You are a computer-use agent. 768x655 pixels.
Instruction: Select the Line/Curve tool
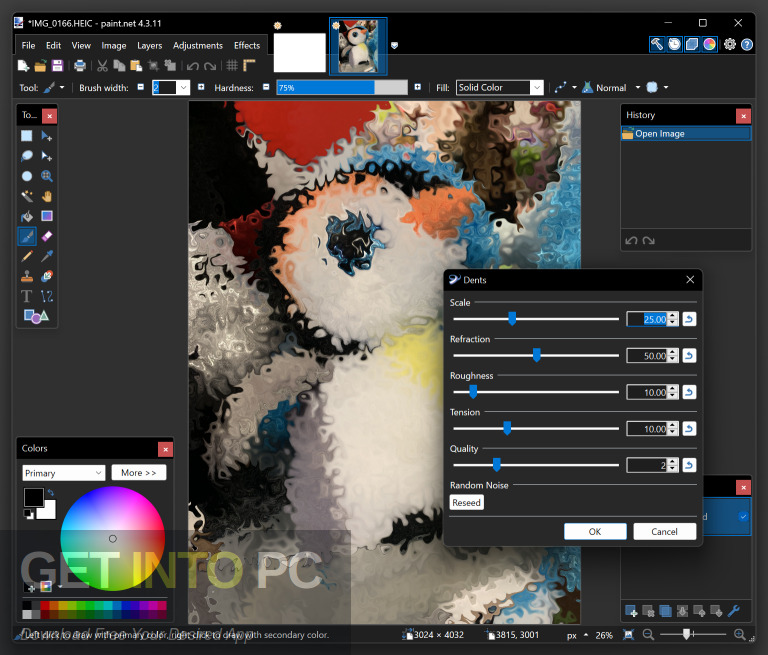tap(47, 296)
